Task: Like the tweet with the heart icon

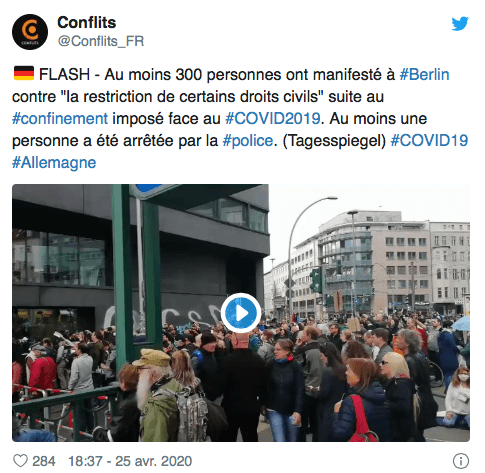Action: [20, 461]
